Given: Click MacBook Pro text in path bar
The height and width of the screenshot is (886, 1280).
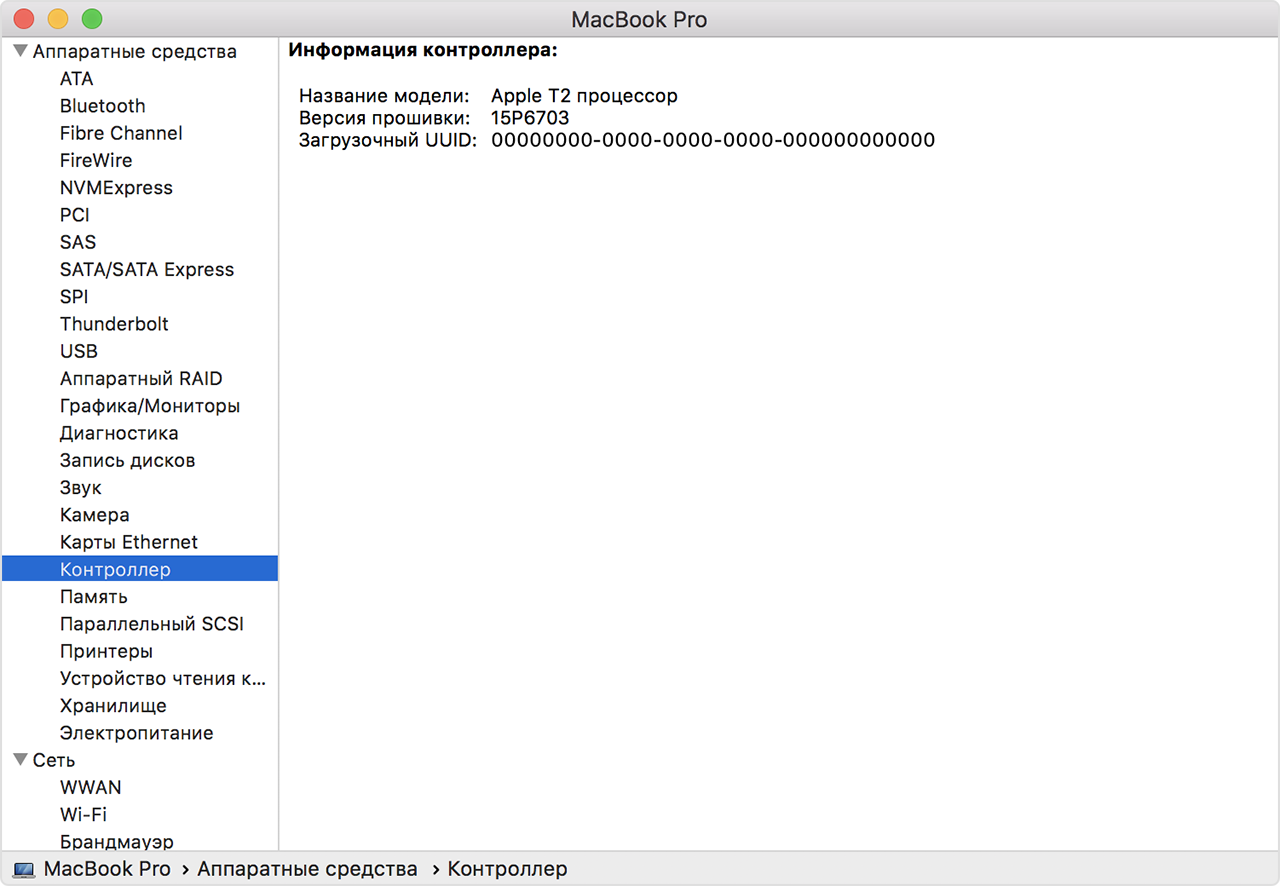Looking at the screenshot, I should click(107, 869).
